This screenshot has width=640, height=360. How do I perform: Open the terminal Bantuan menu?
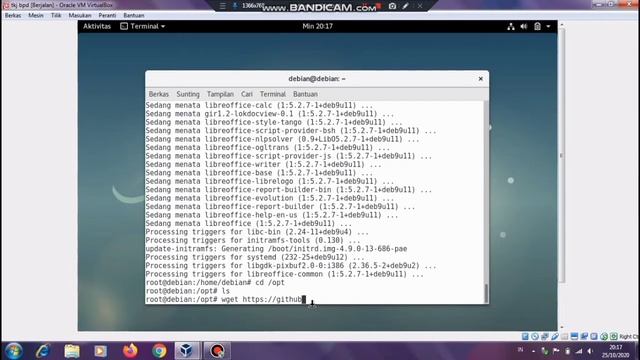(x=305, y=94)
